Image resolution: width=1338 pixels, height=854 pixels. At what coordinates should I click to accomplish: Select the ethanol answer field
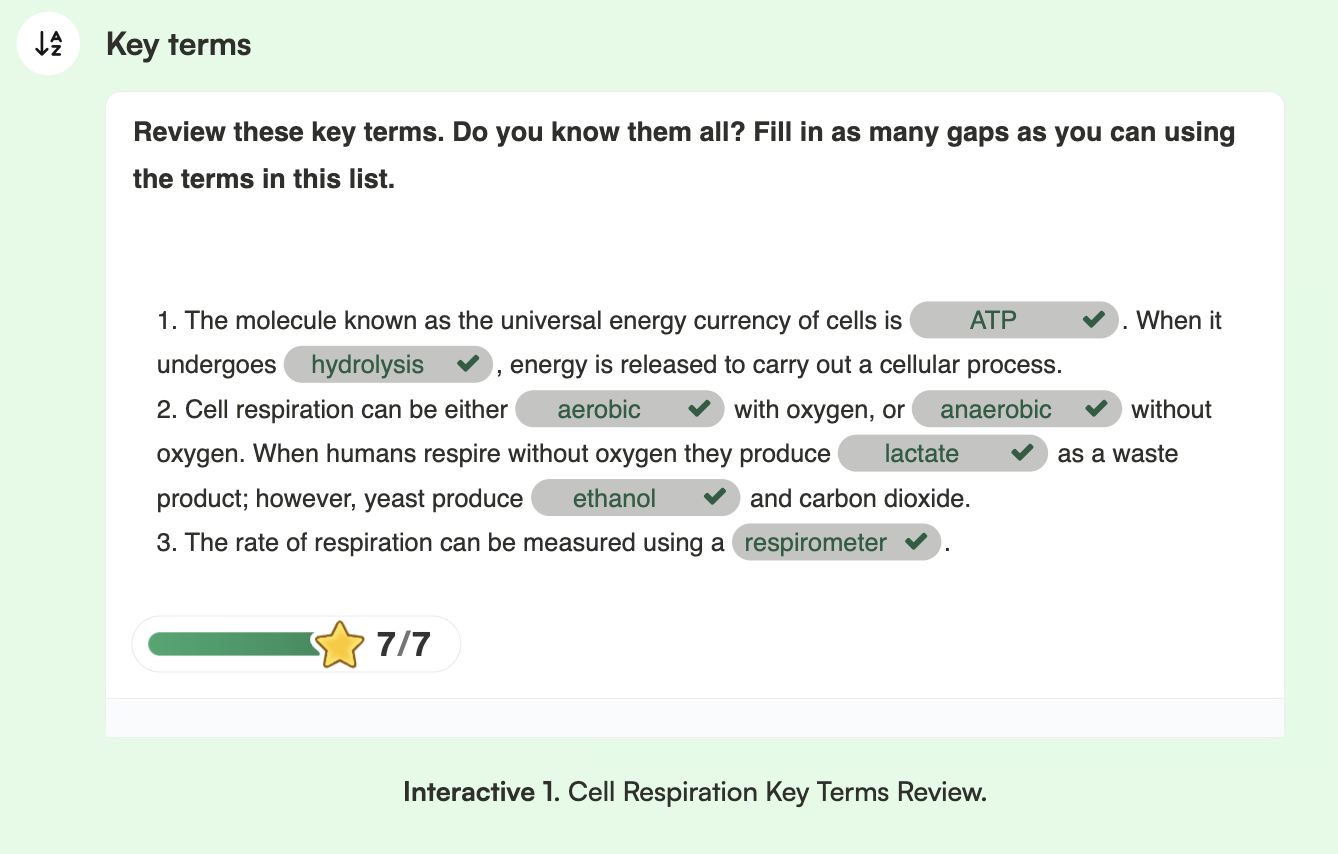[x=614, y=498]
